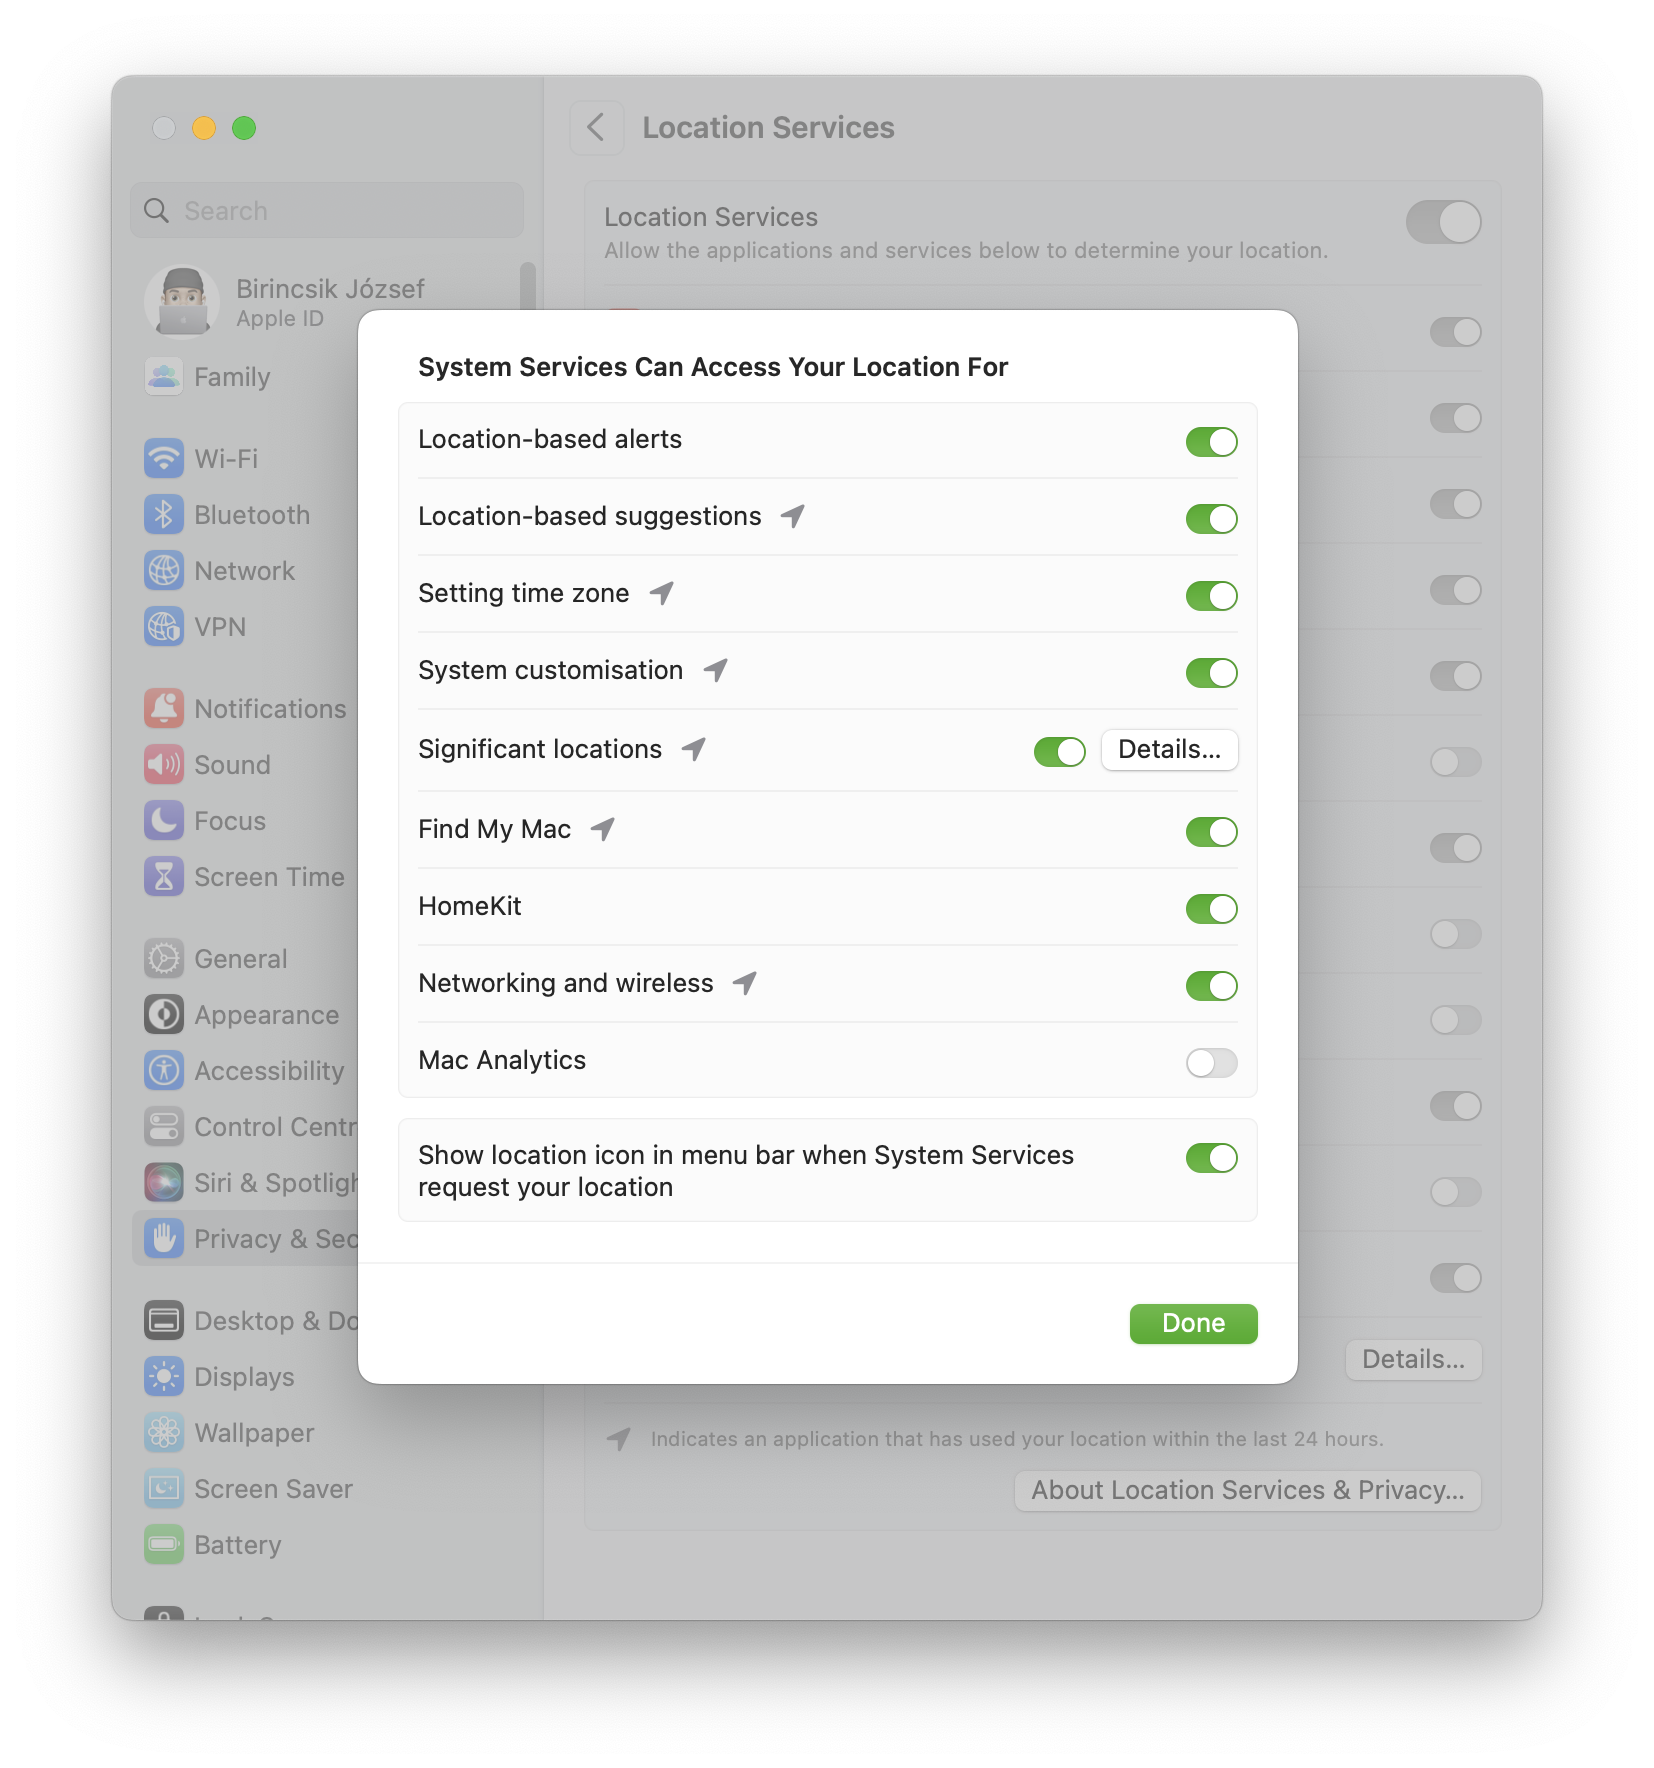The height and width of the screenshot is (1768, 1654).
Task: Select Bluetooth label in sidebar
Action: coord(252,515)
